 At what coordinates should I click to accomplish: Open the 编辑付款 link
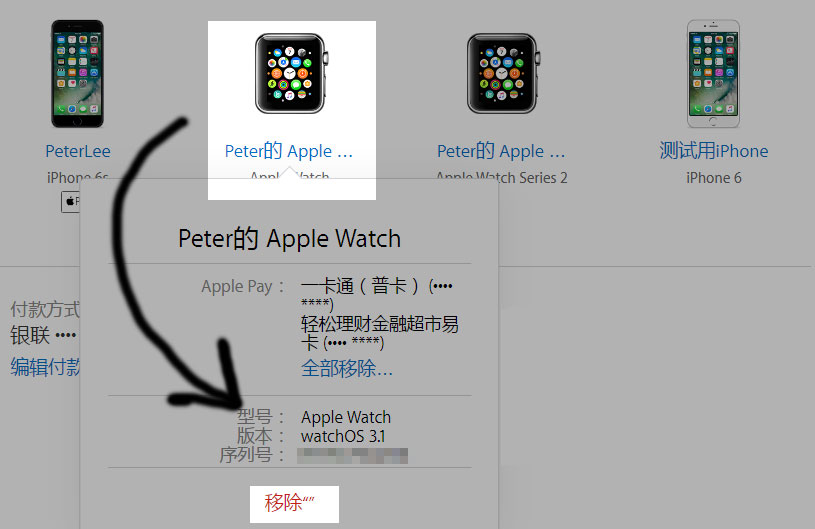pos(45,367)
